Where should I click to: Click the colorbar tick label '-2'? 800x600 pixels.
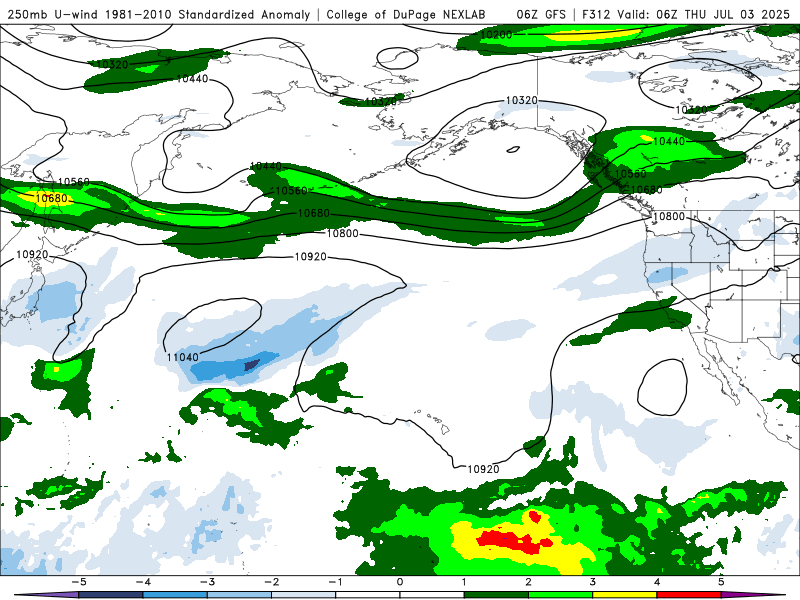tap(271, 582)
